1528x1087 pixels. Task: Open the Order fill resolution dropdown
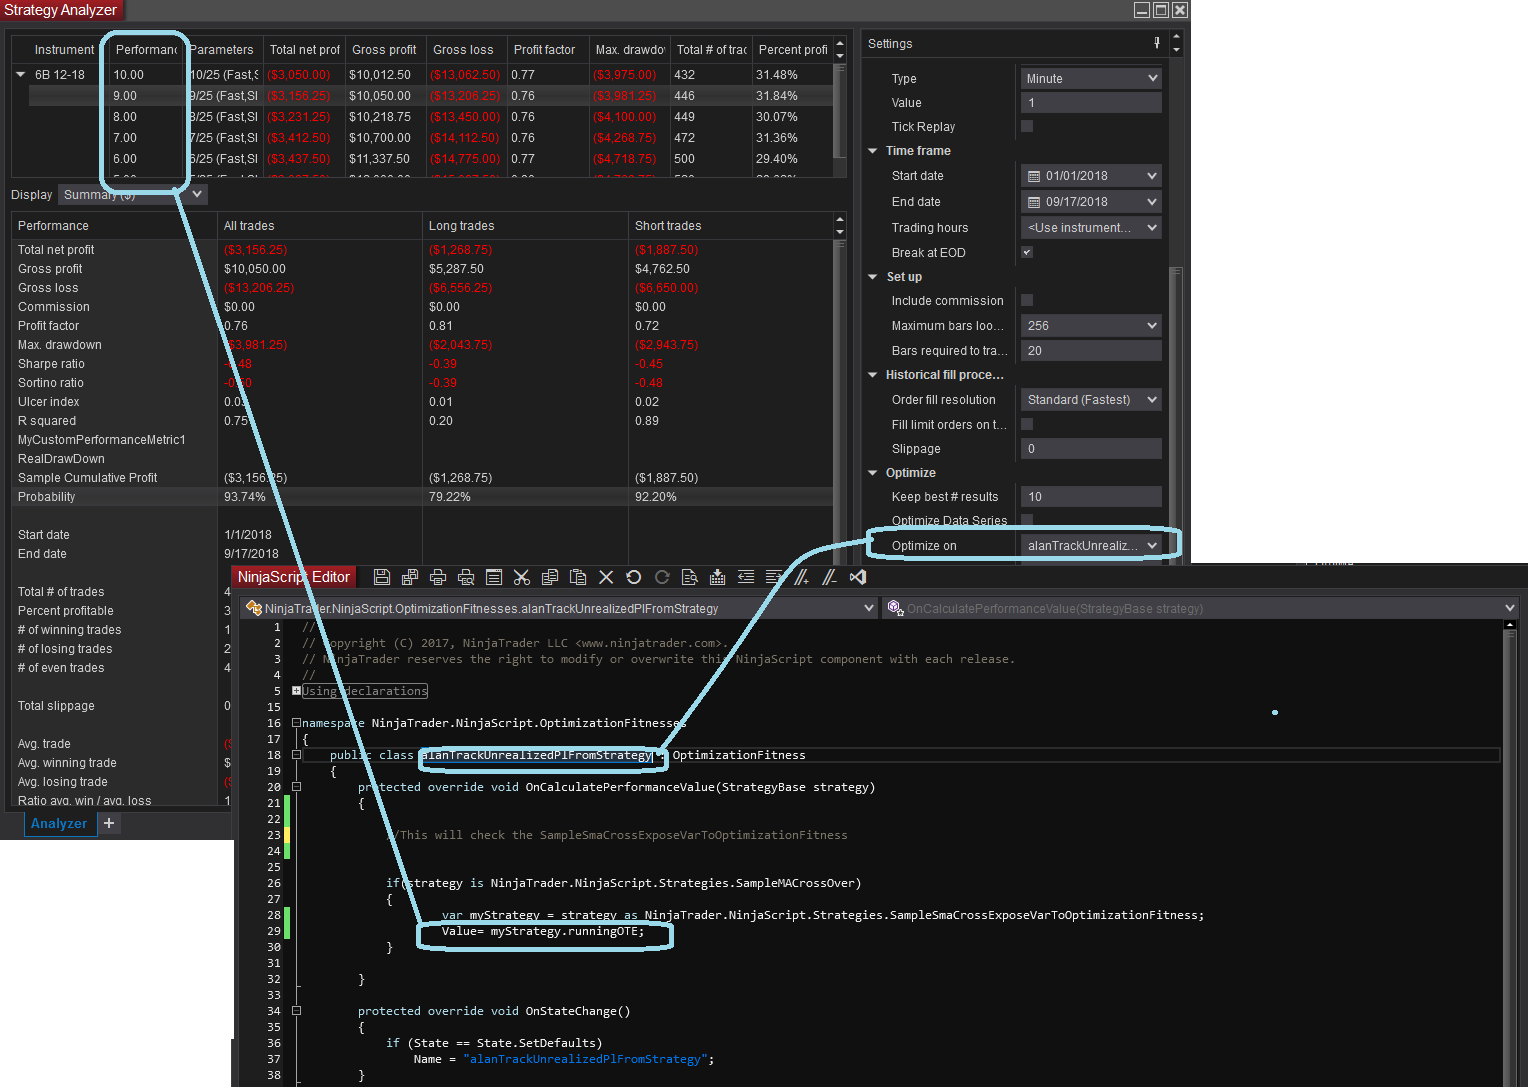1091,400
